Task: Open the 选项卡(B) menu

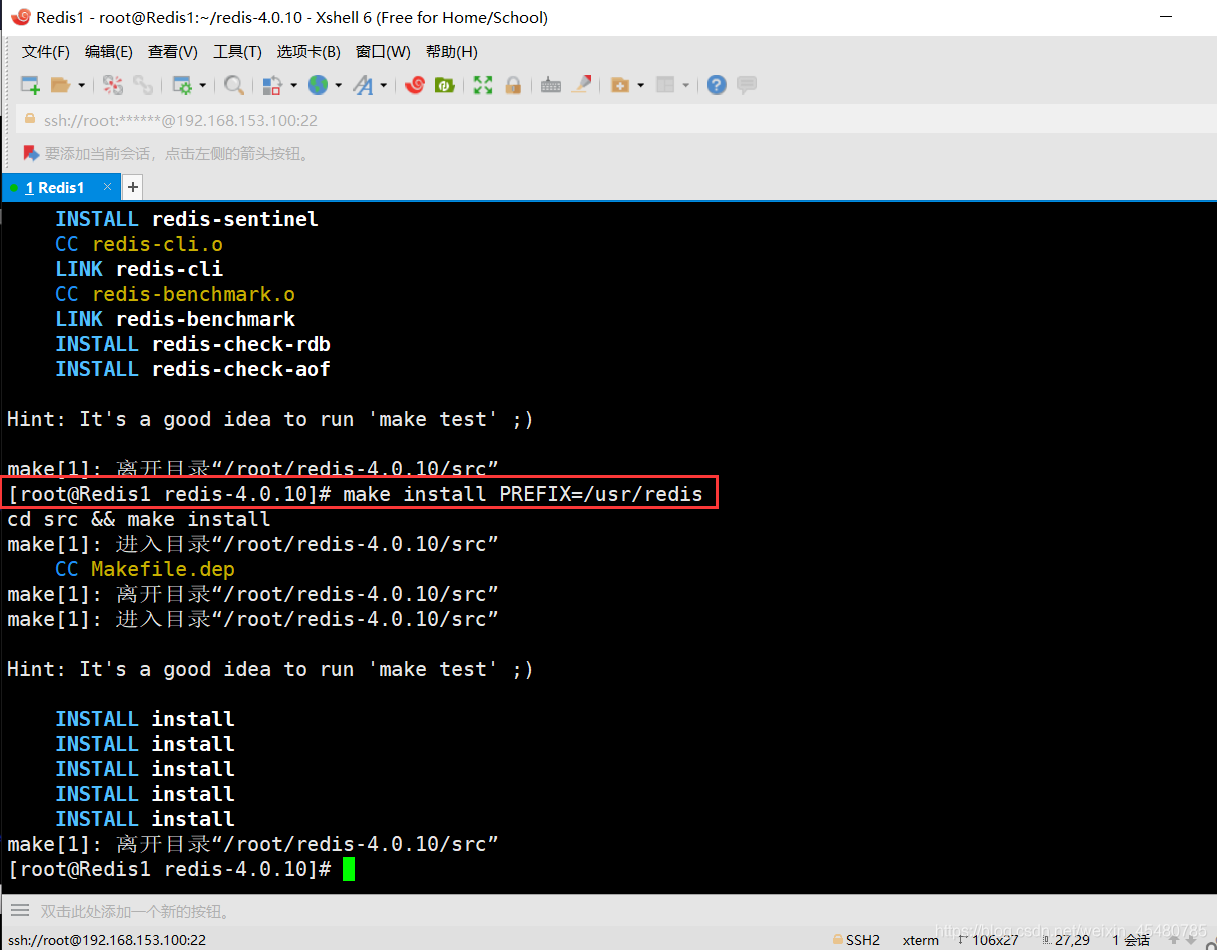Action: tap(309, 51)
